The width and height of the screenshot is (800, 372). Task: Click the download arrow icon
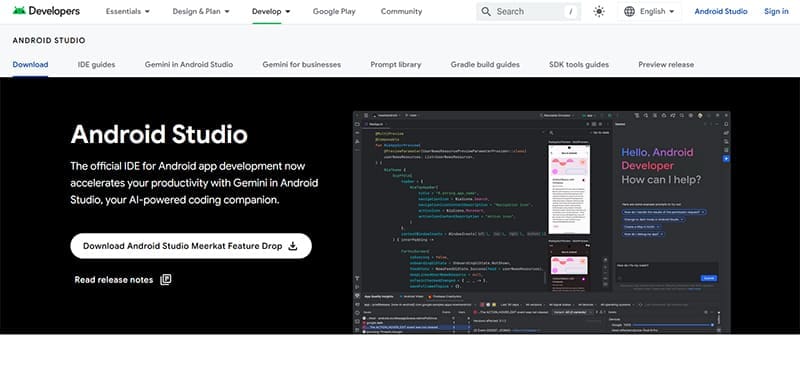click(x=293, y=246)
